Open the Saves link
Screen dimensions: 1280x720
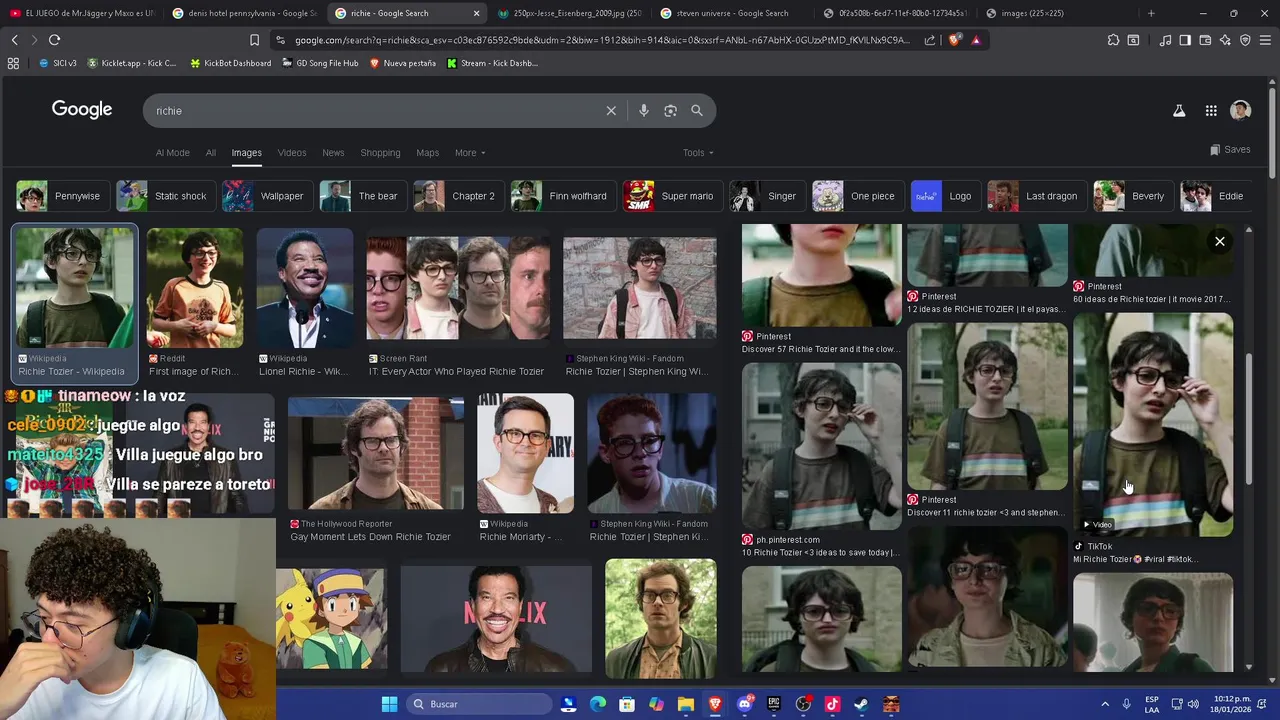pos(1230,150)
